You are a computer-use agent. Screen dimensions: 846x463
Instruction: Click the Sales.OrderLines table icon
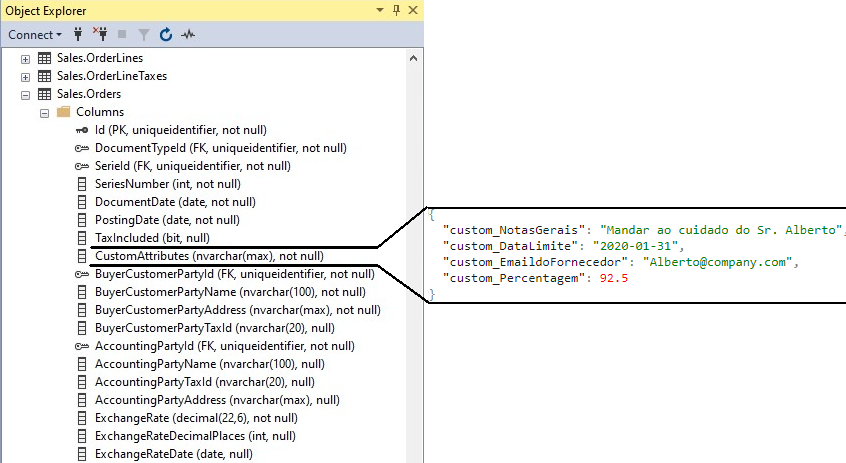tap(44, 58)
